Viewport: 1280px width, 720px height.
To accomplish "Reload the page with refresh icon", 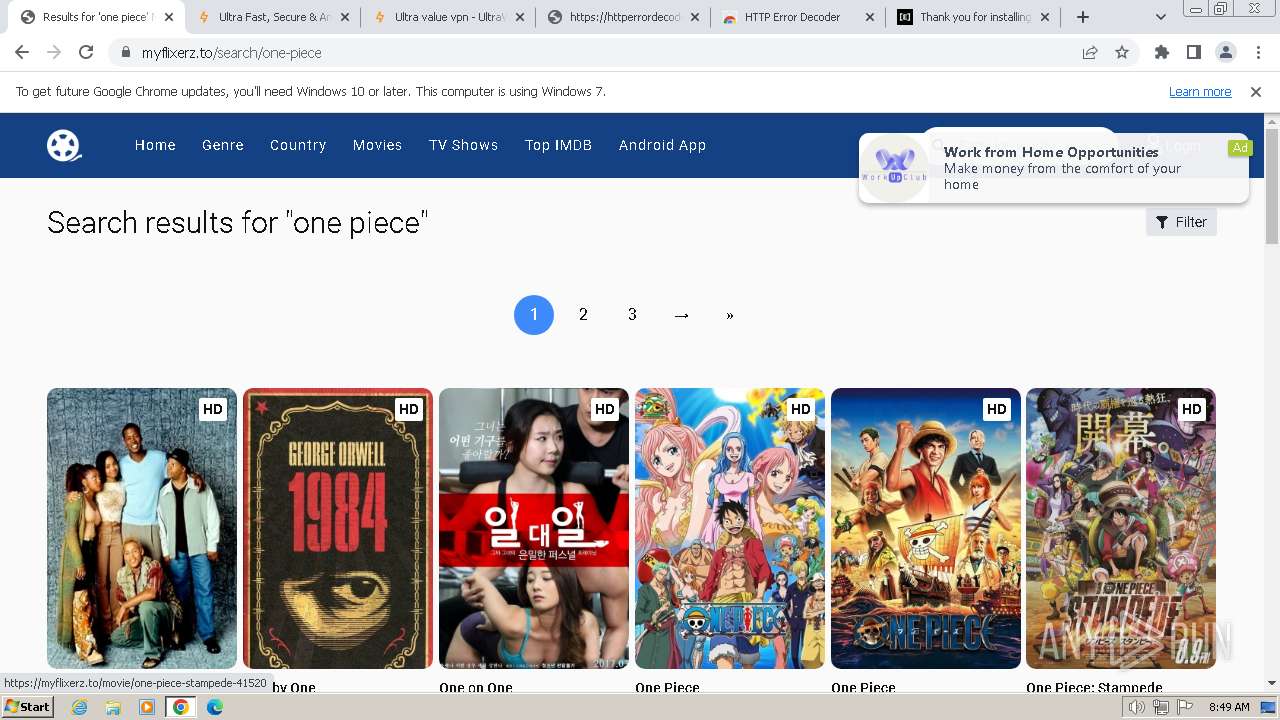I will tap(86, 53).
